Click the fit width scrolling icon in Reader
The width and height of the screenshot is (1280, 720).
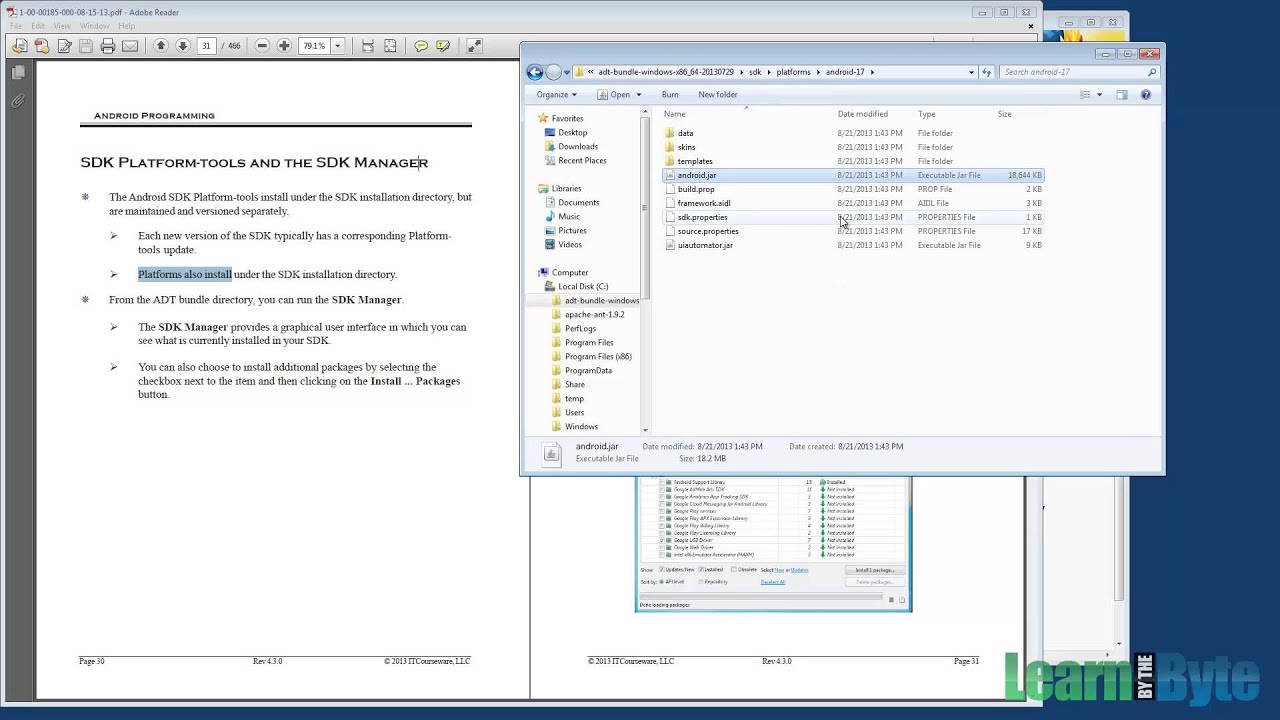368,46
